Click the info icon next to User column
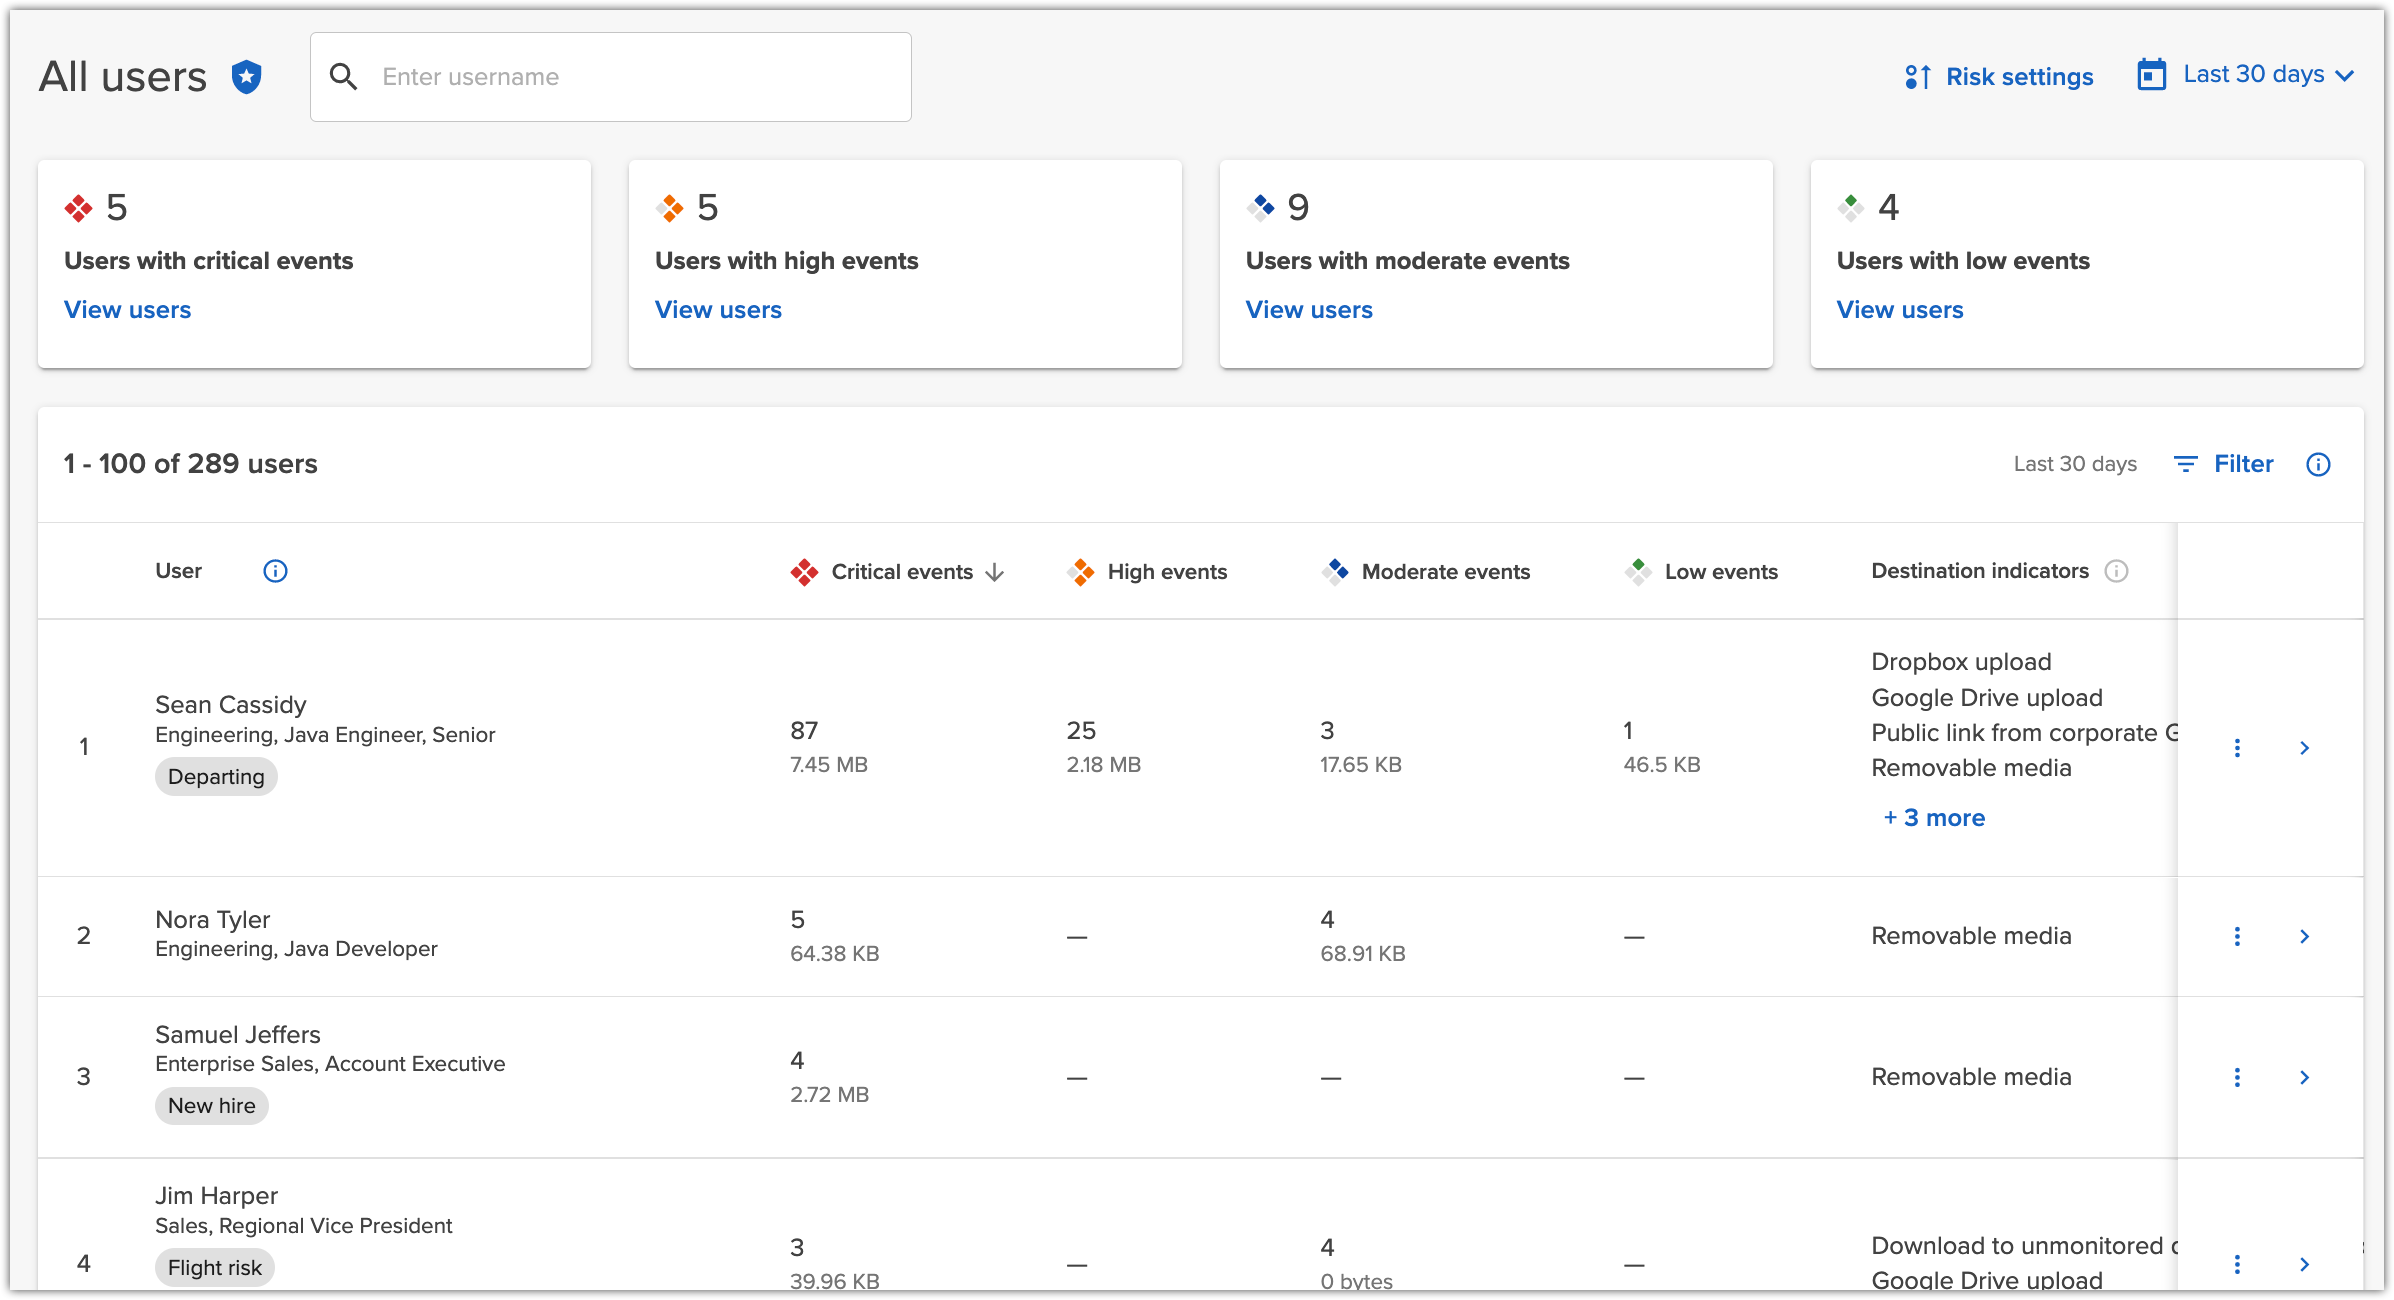Viewport: 2394px width, 1300px height. 275,571
